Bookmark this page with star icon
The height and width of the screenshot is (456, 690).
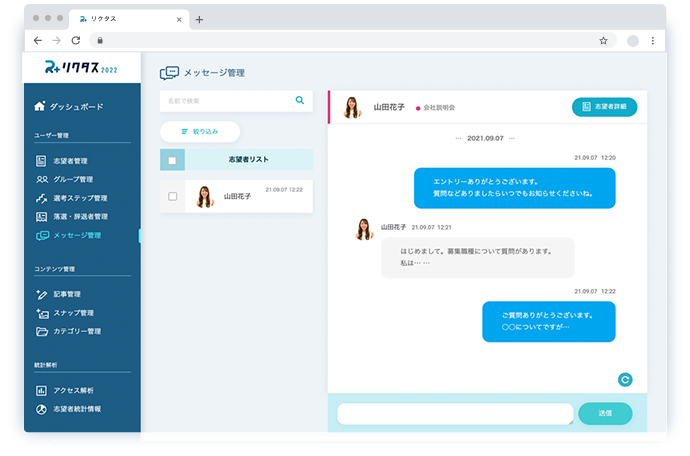(603, 41)
